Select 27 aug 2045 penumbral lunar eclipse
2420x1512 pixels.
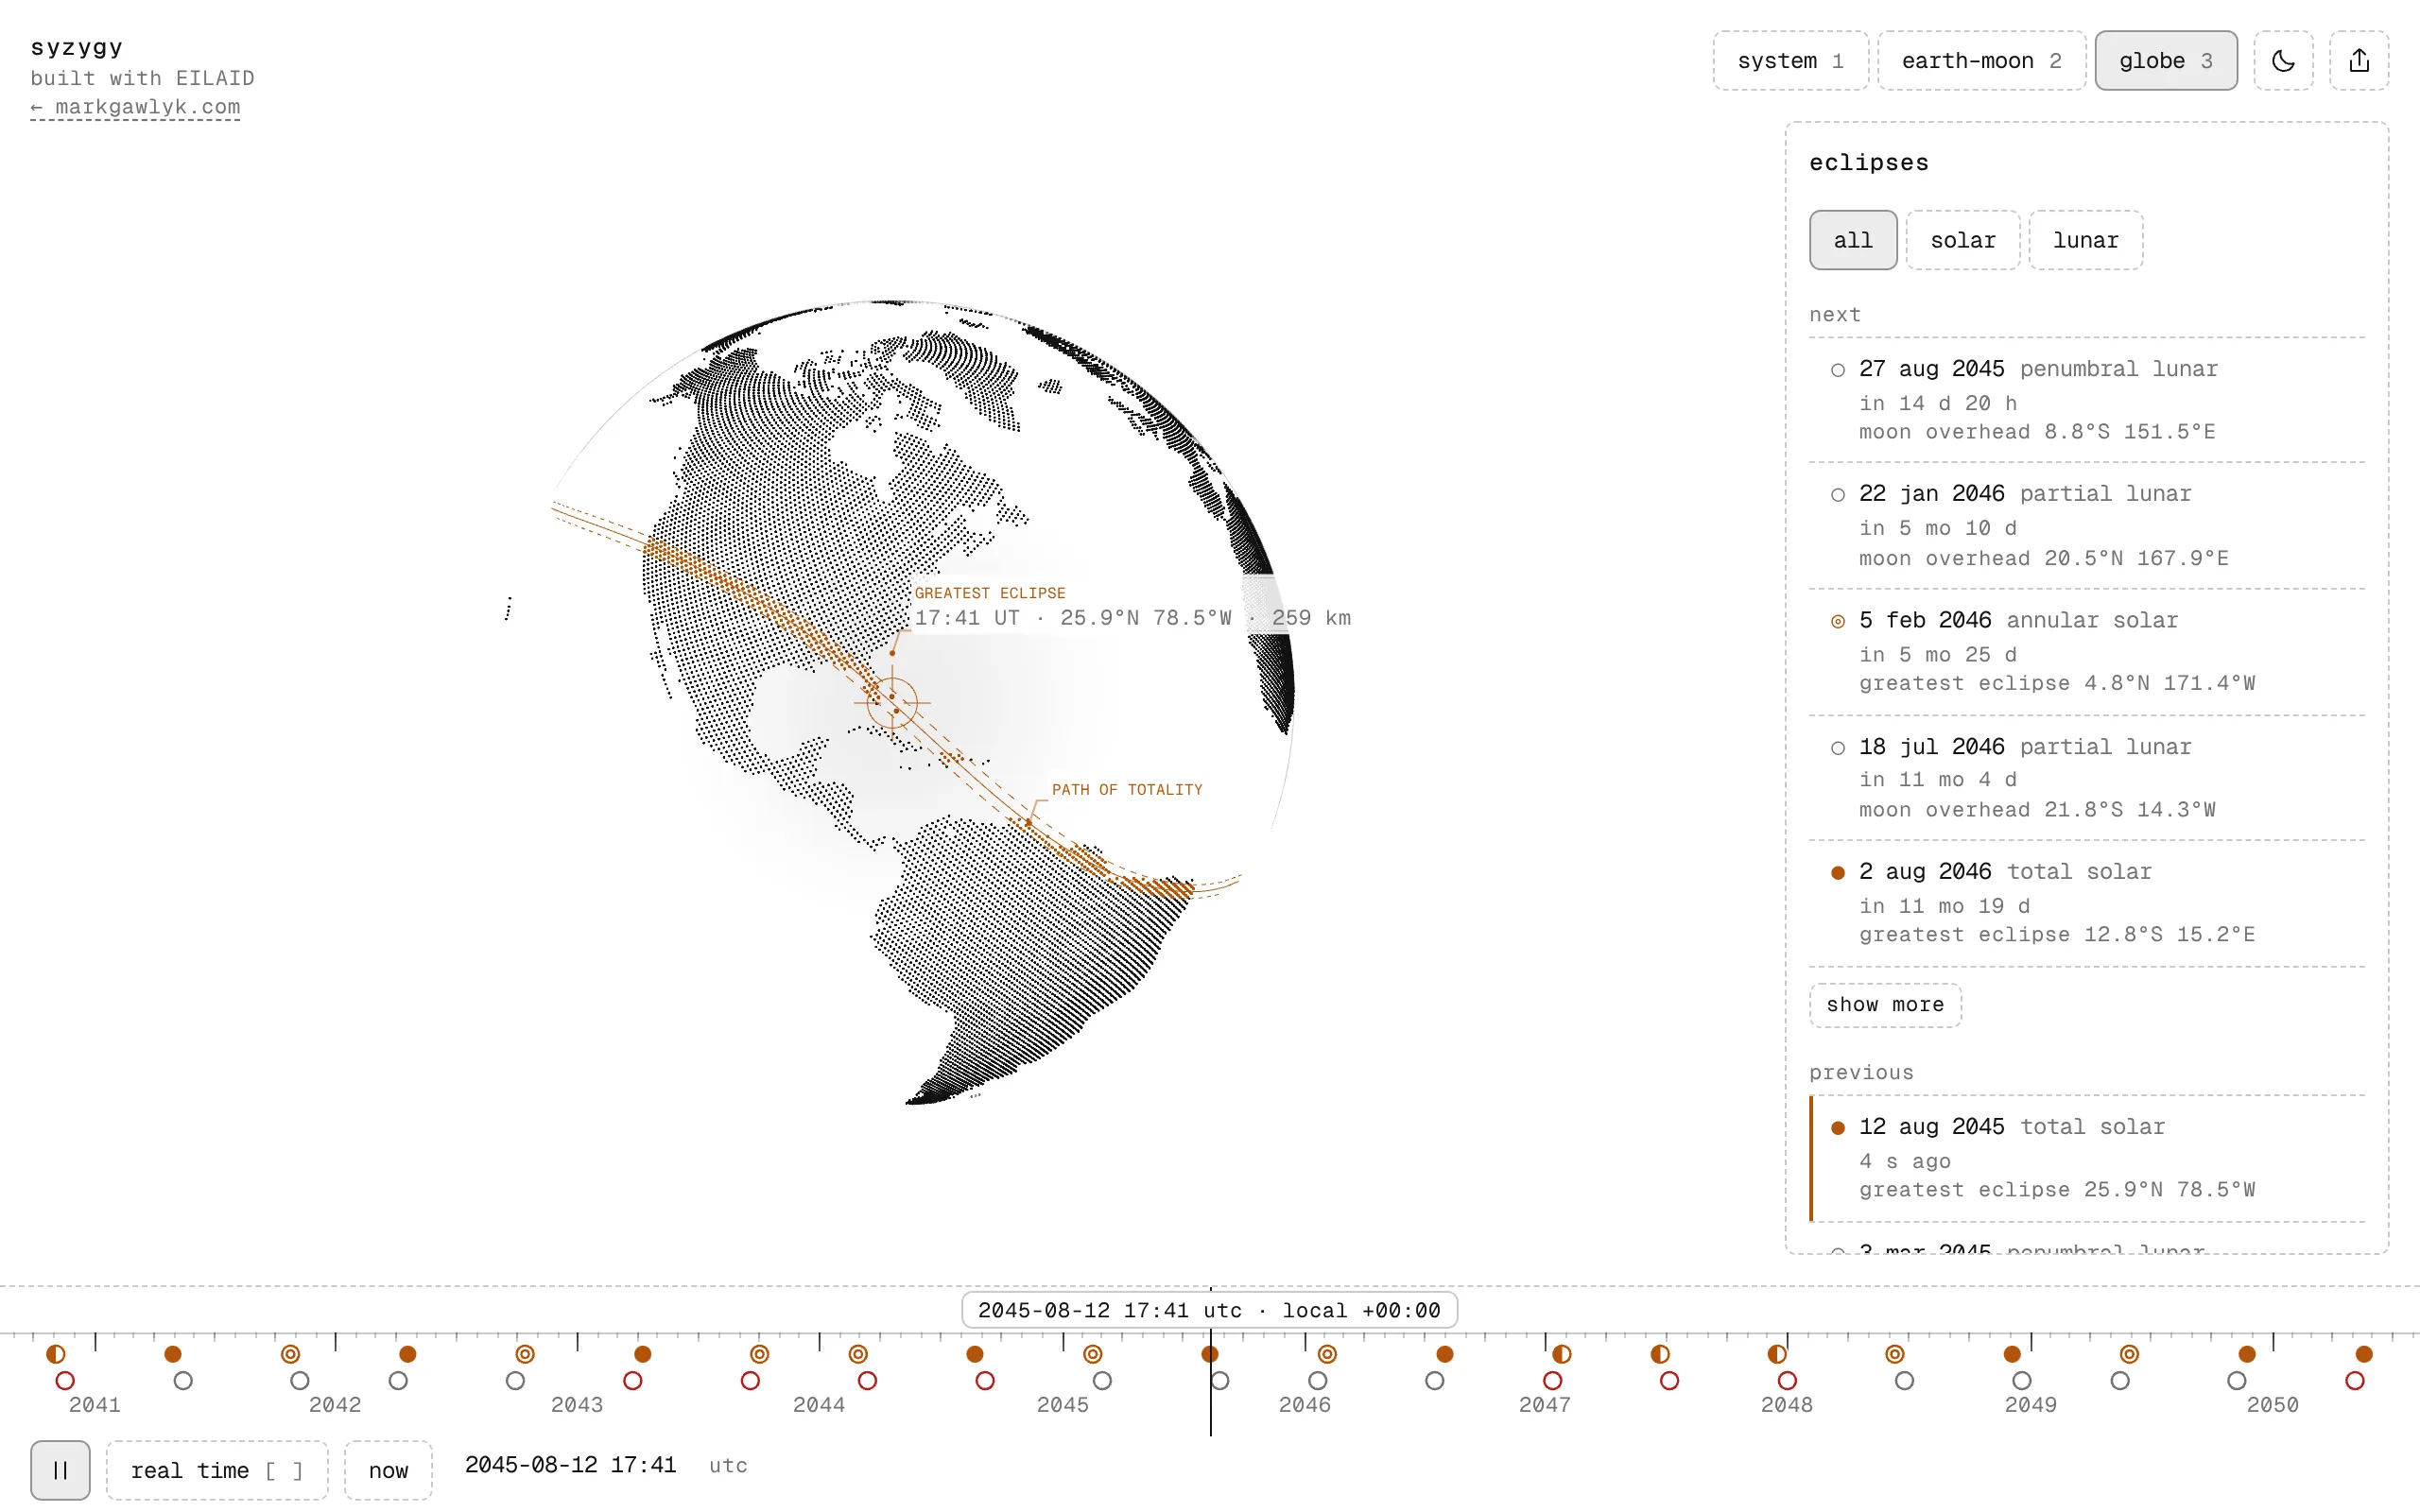(2086, 400)
